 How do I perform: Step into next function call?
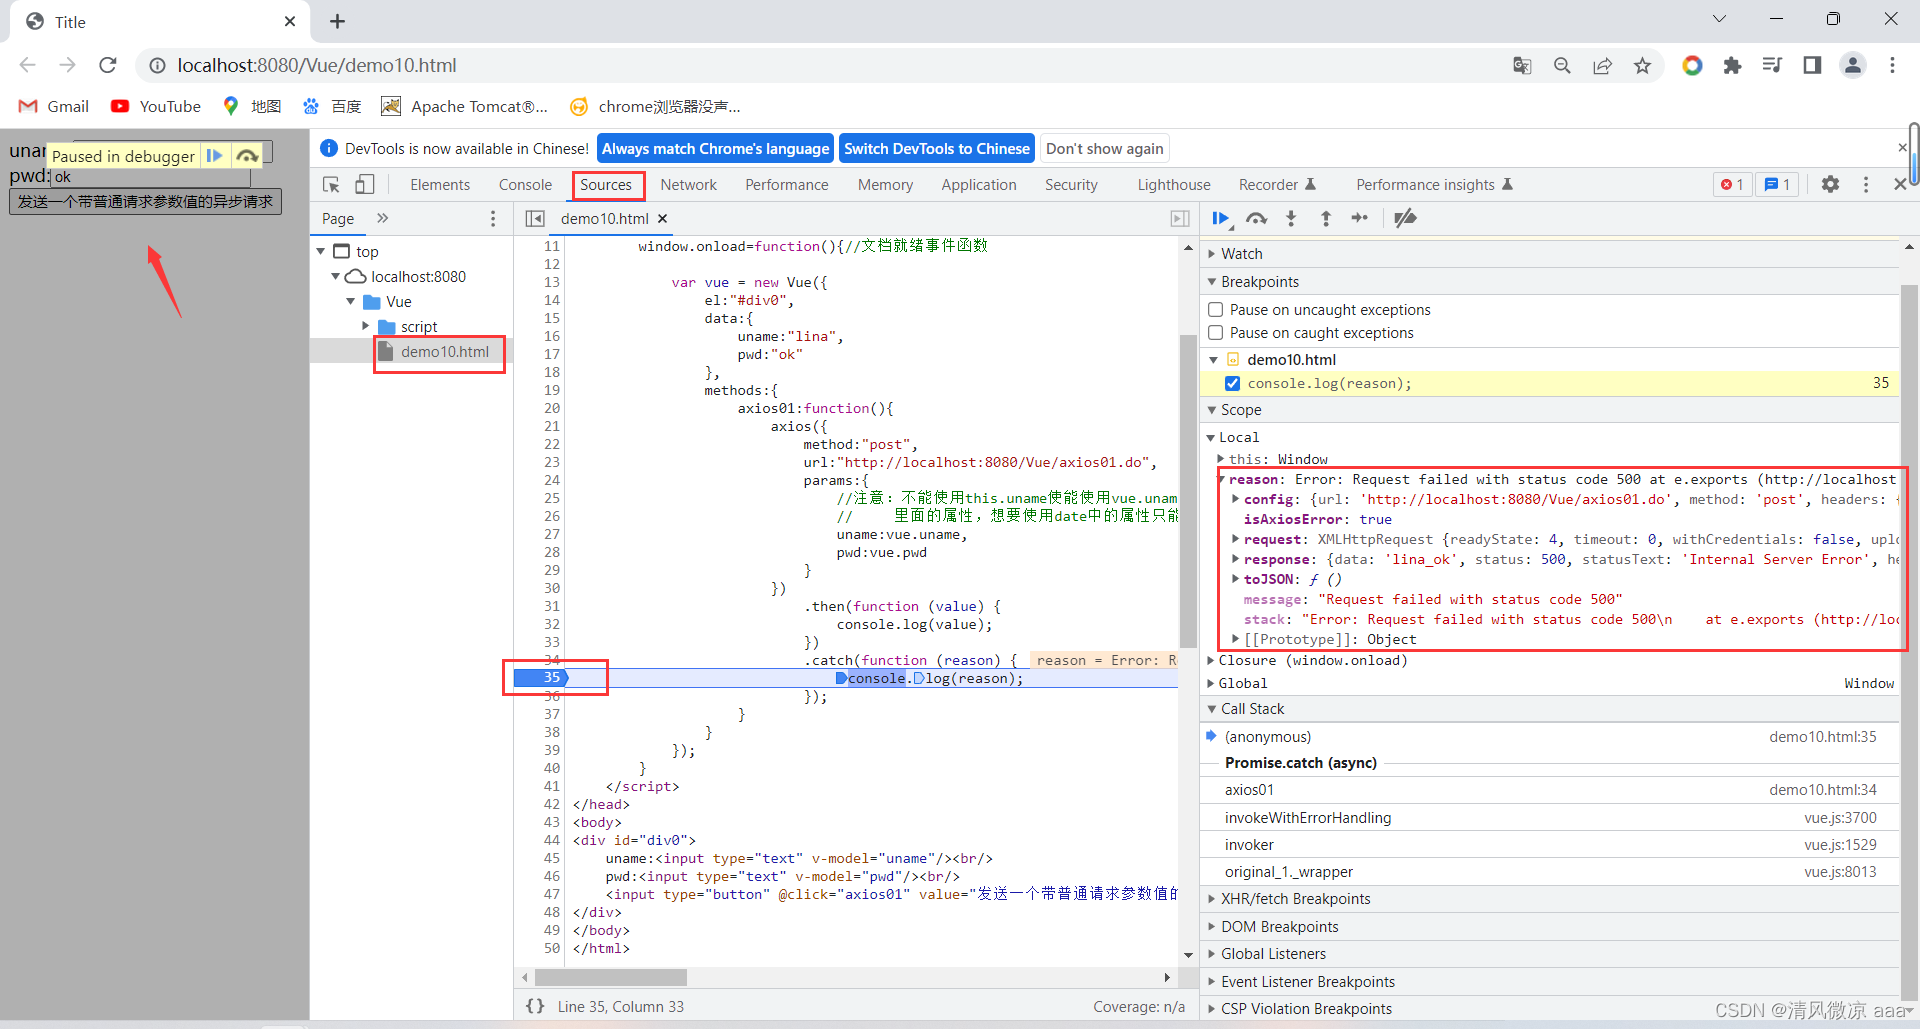(1291, 218)
